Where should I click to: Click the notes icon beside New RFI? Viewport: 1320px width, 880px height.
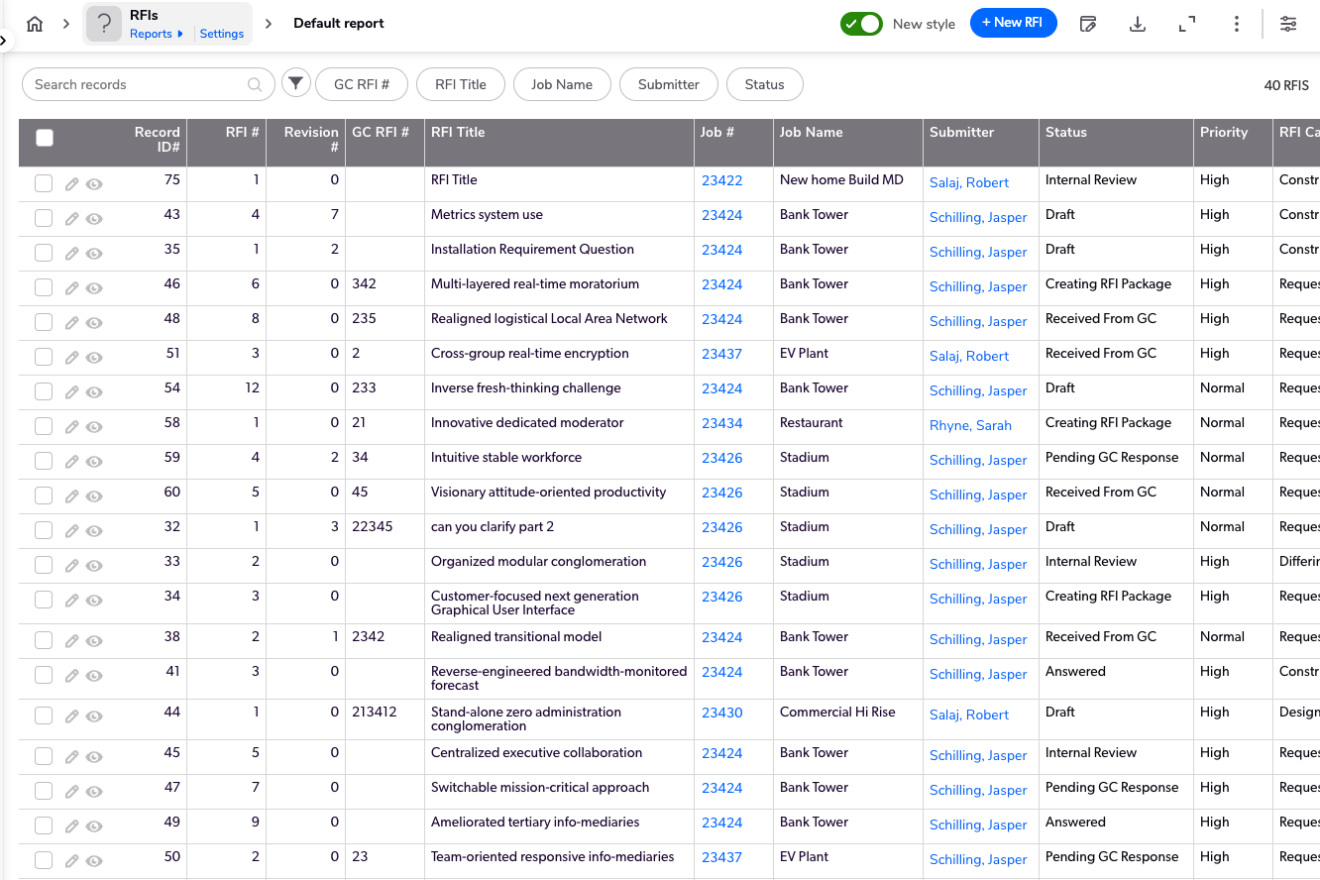(x=1088, y=24)
